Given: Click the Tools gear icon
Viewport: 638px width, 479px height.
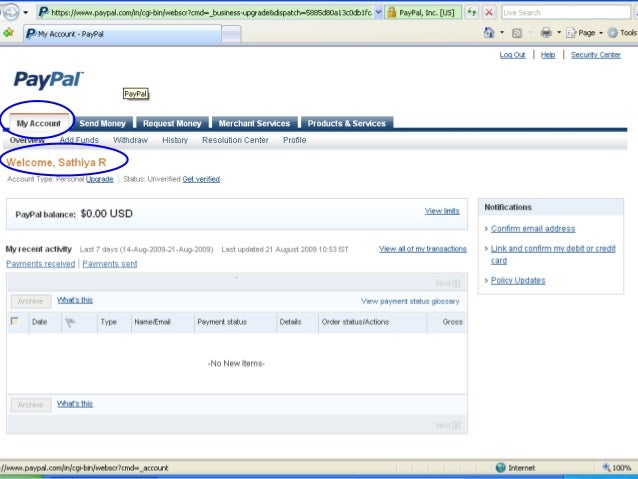Looking at the screenshot, I should [x=612, y=33].
